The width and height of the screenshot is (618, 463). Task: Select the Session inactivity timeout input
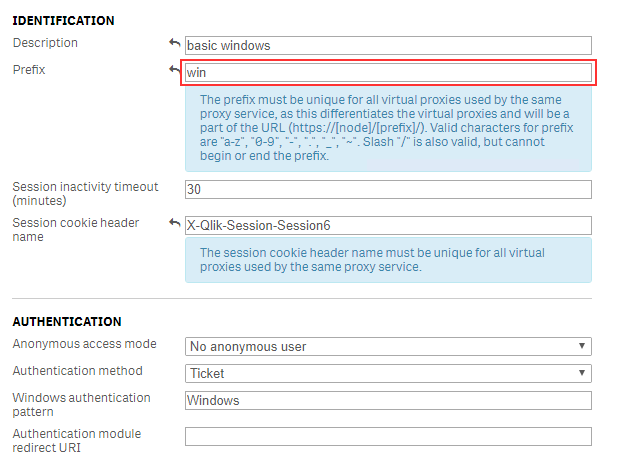(x=388, y=190)
